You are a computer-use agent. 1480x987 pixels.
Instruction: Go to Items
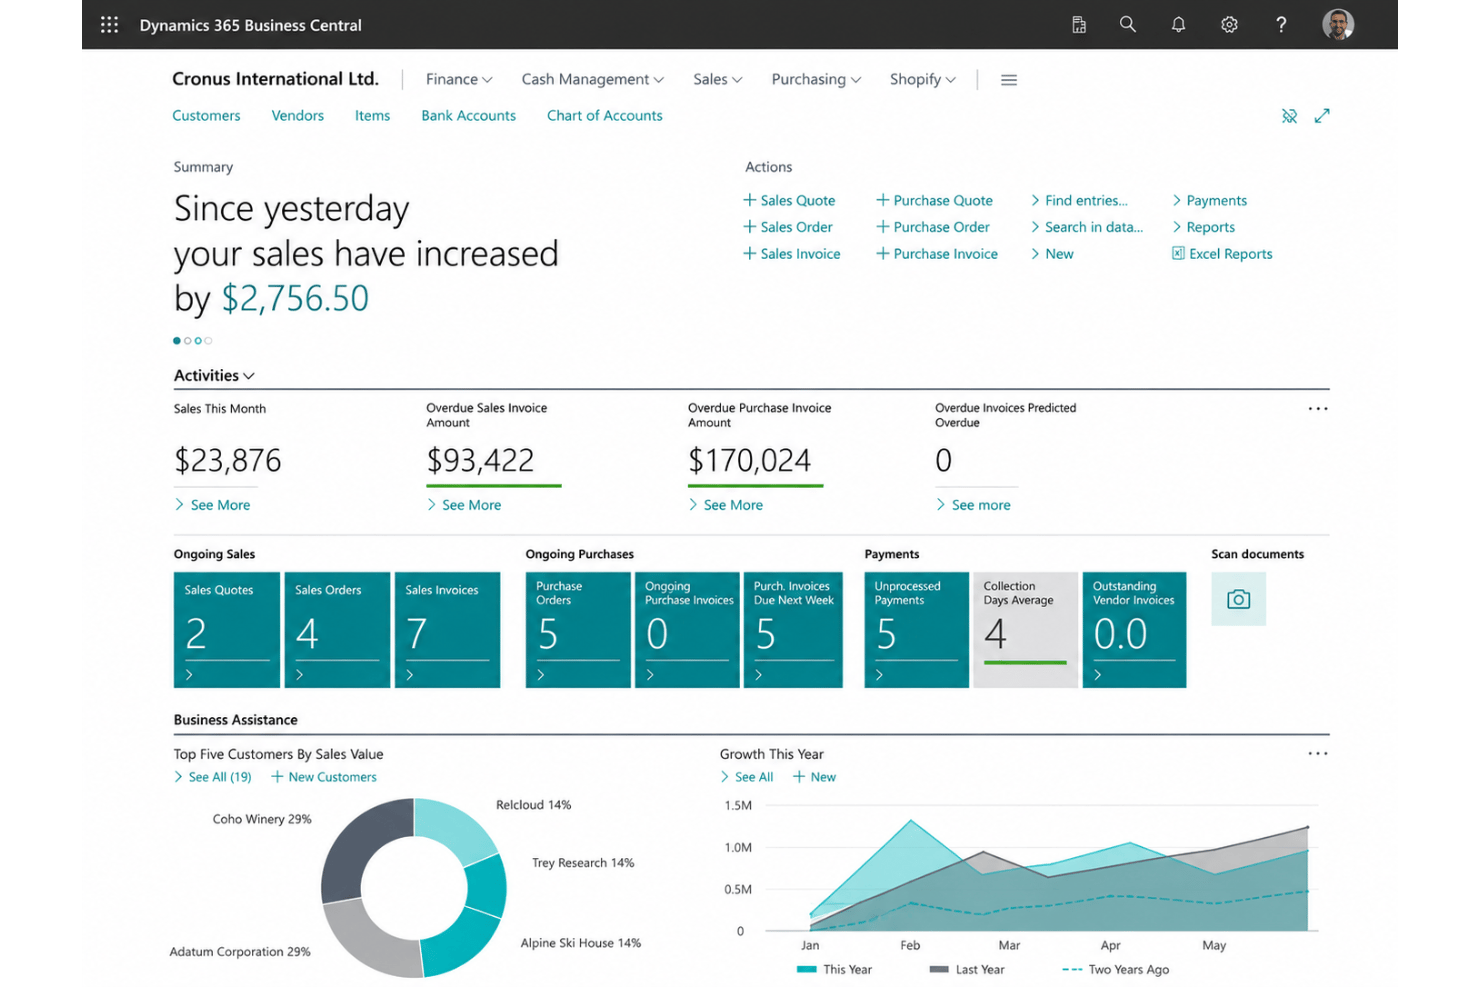tap(372, 116)
